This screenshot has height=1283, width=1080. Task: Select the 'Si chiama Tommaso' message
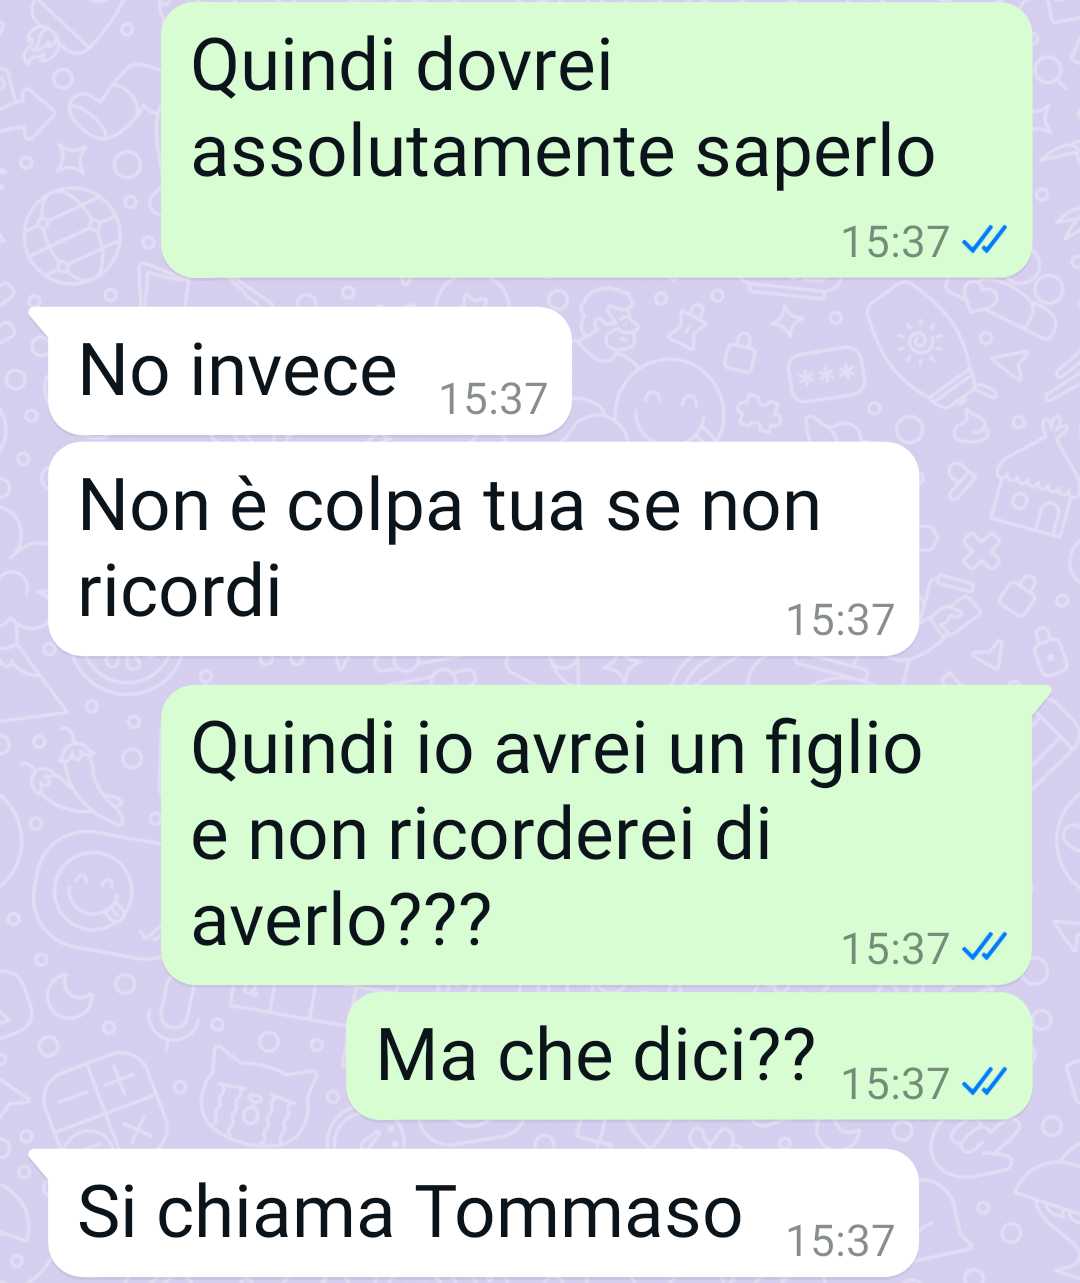click(x=483, y=1212)
